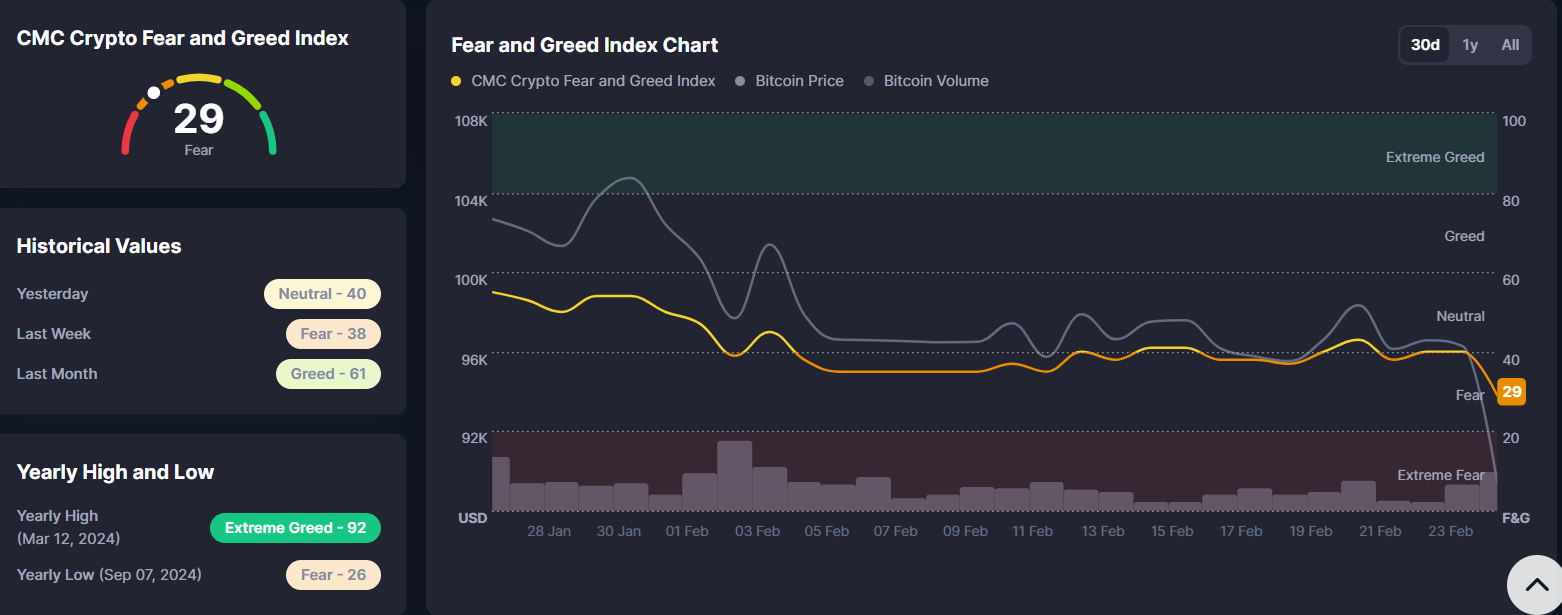
Task: Click the Fear label under the gauge
Action: click(199, 150)
